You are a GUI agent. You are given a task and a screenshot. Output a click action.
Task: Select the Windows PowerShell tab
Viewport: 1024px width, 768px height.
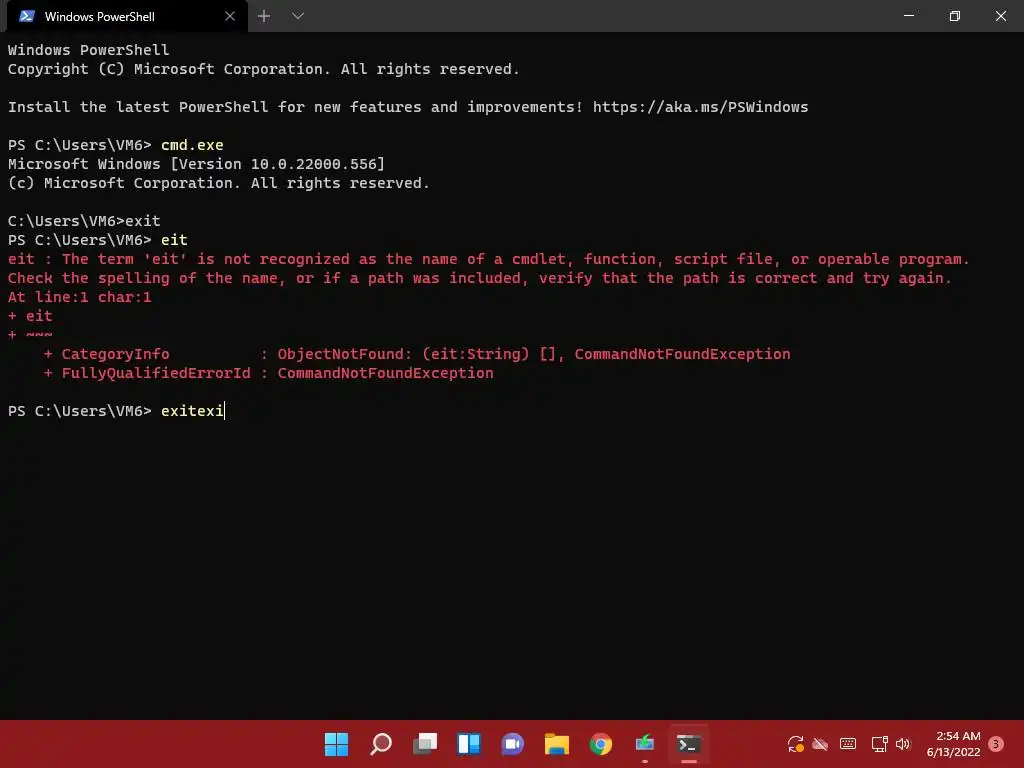pos(126,16)
